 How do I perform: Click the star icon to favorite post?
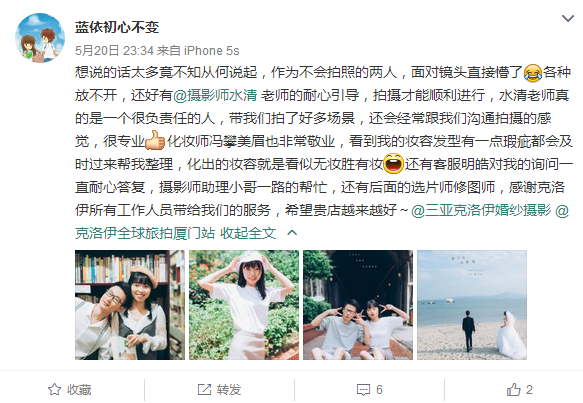pyautogui.click(x=54, y=390)
